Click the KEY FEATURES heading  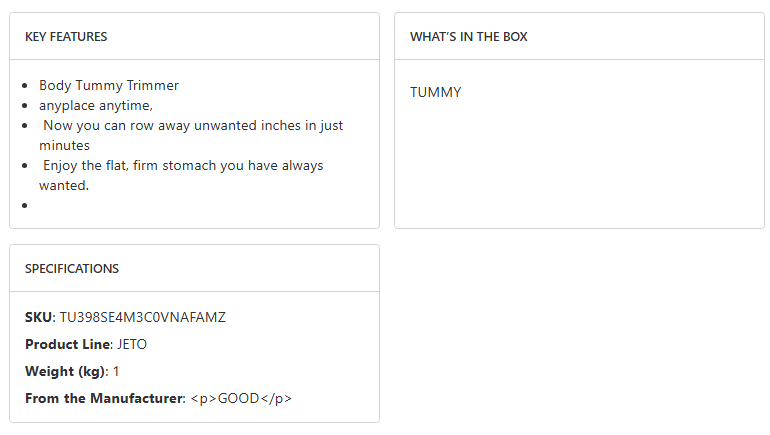[66, 37]
